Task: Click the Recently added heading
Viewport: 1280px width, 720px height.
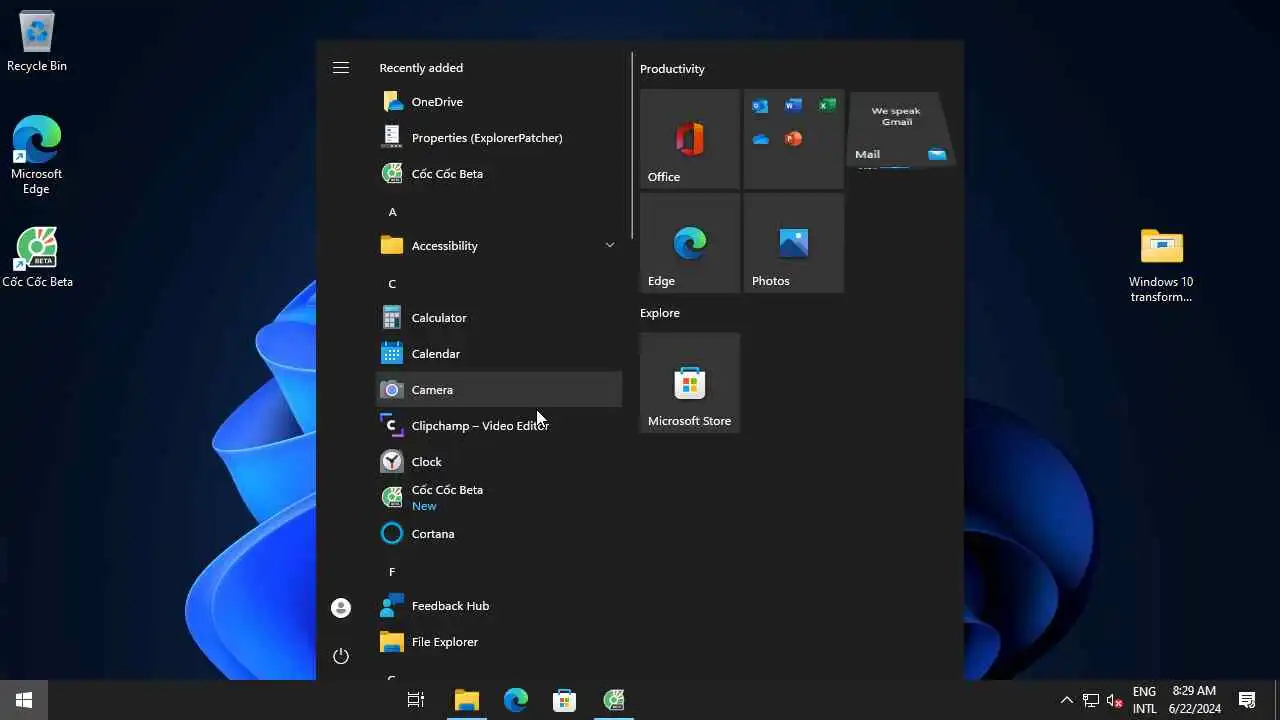Action: (421, 68)
